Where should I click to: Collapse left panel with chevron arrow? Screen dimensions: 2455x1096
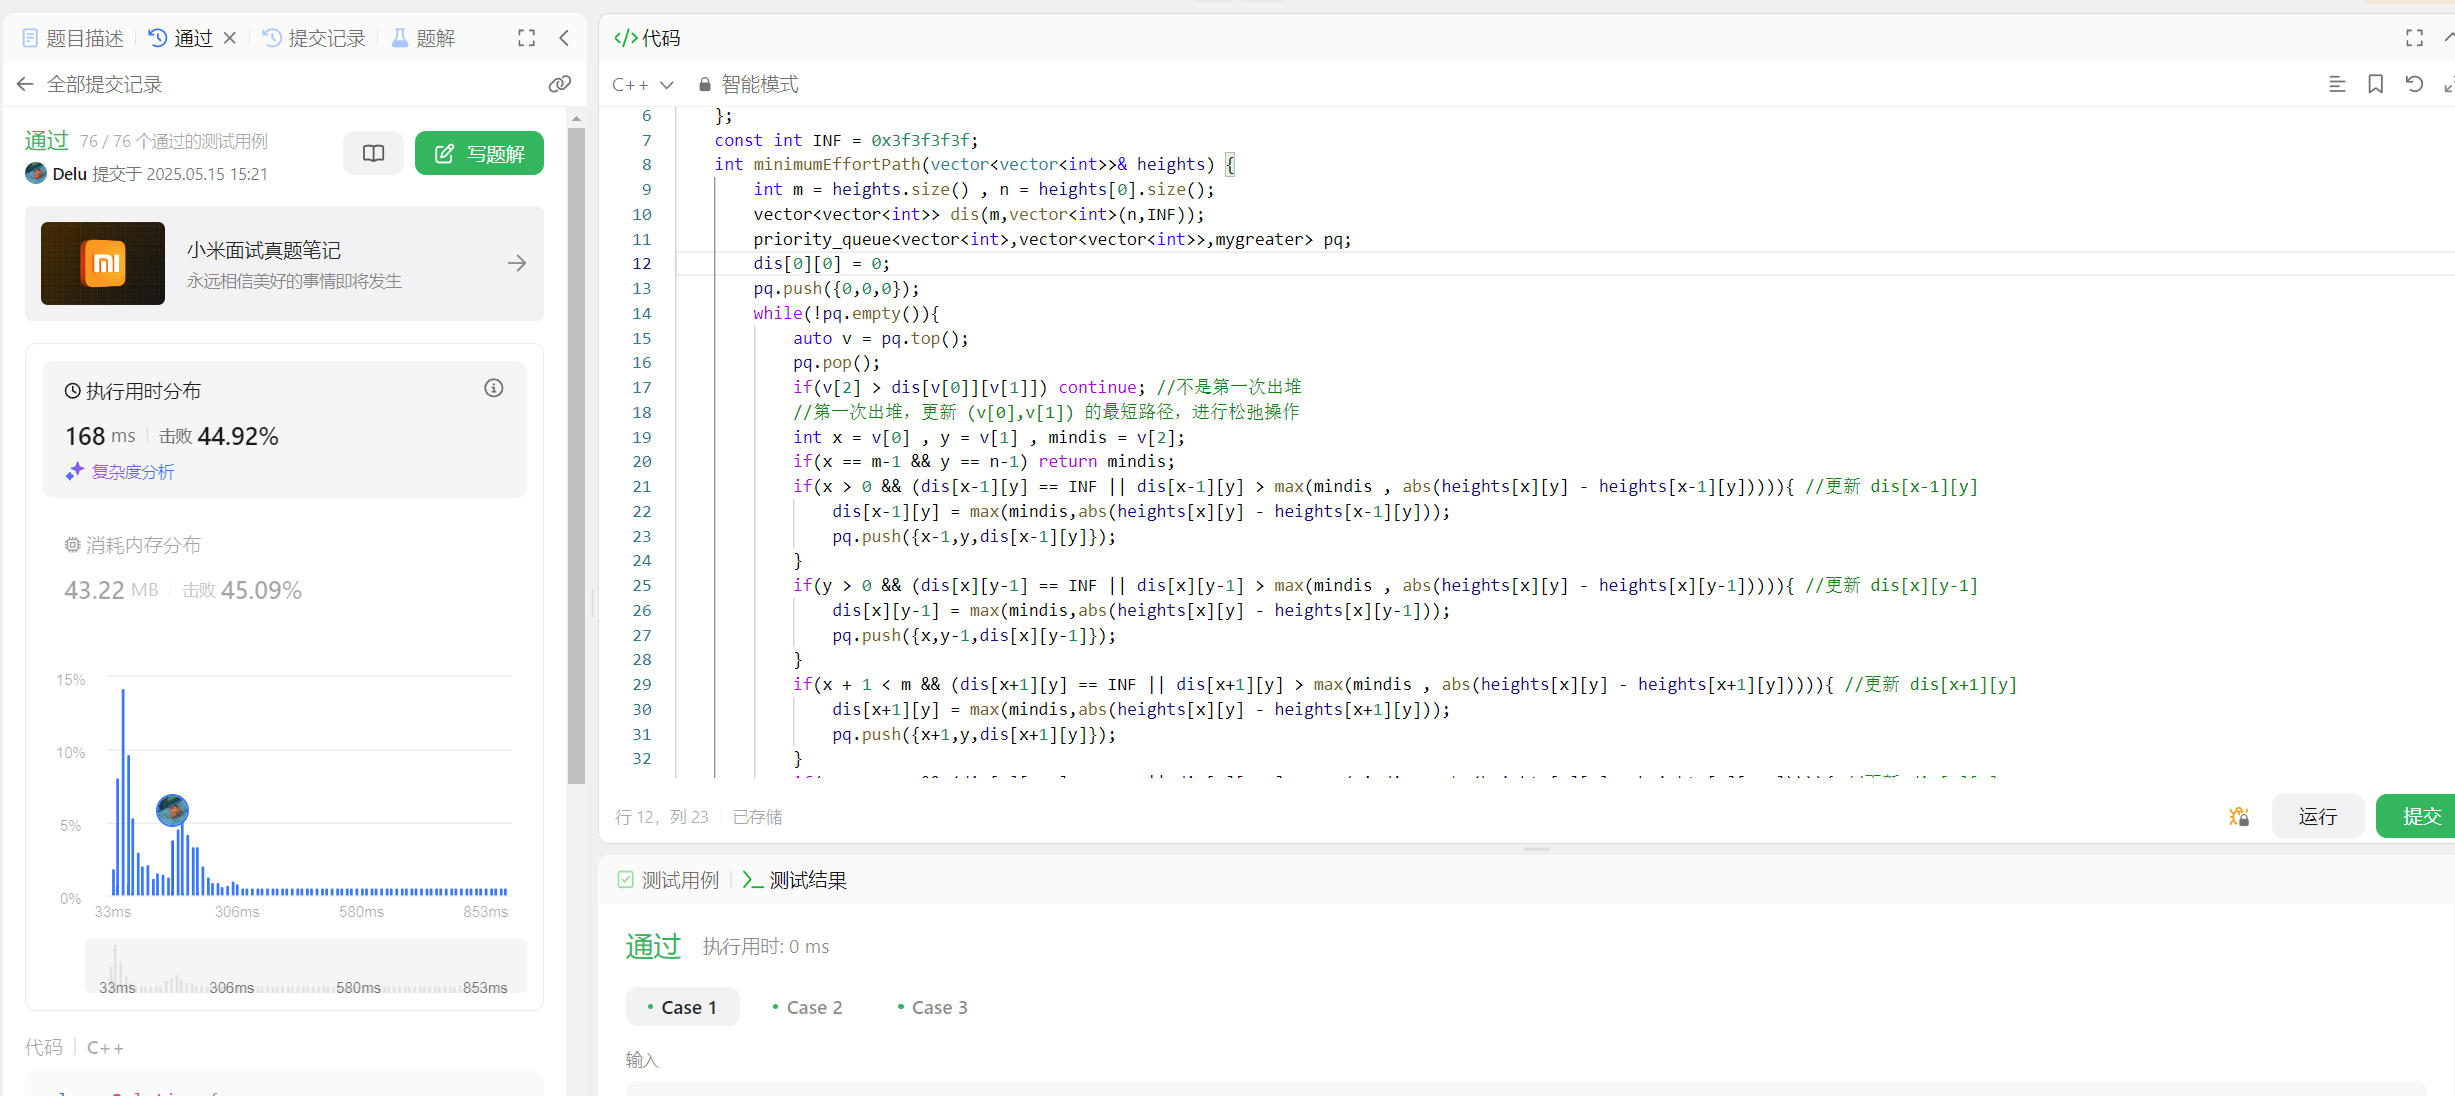564,38
